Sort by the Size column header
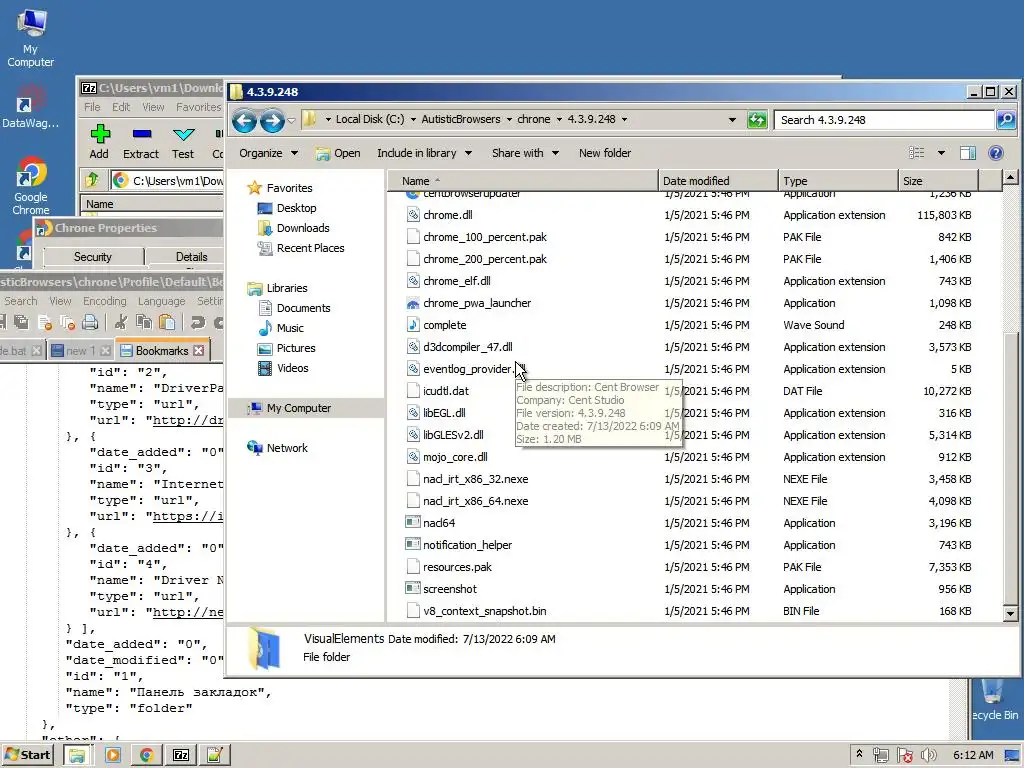The height and width of the screenshot is (768, 1024). (x=938, y=181)
